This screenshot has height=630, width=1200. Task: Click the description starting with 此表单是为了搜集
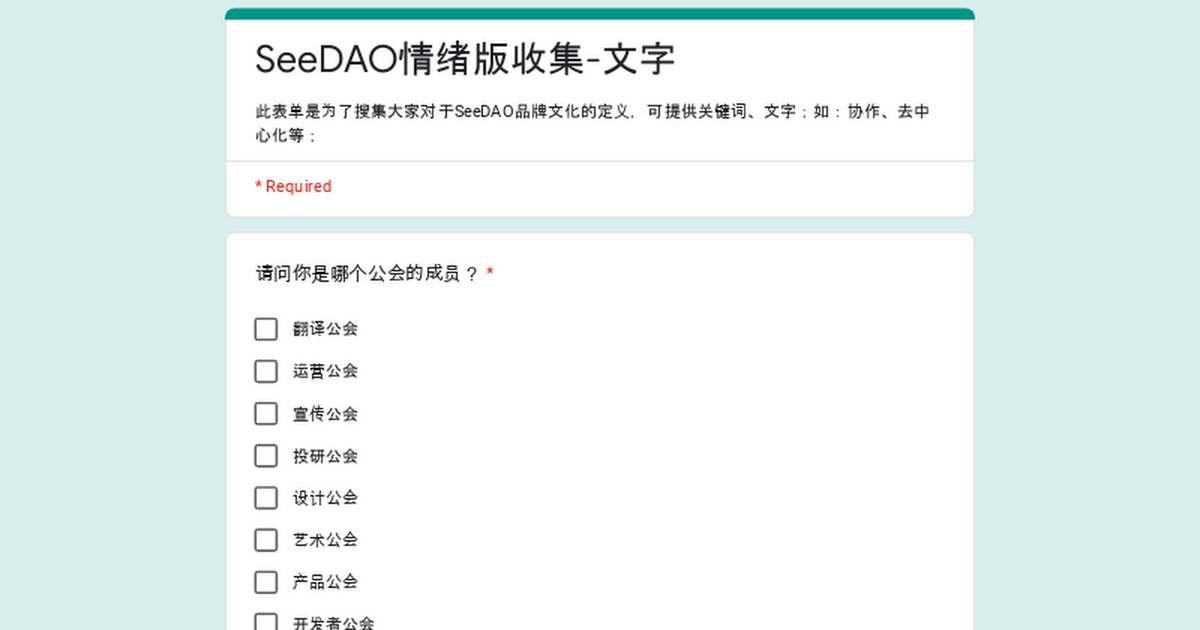[x=593, y=124]
